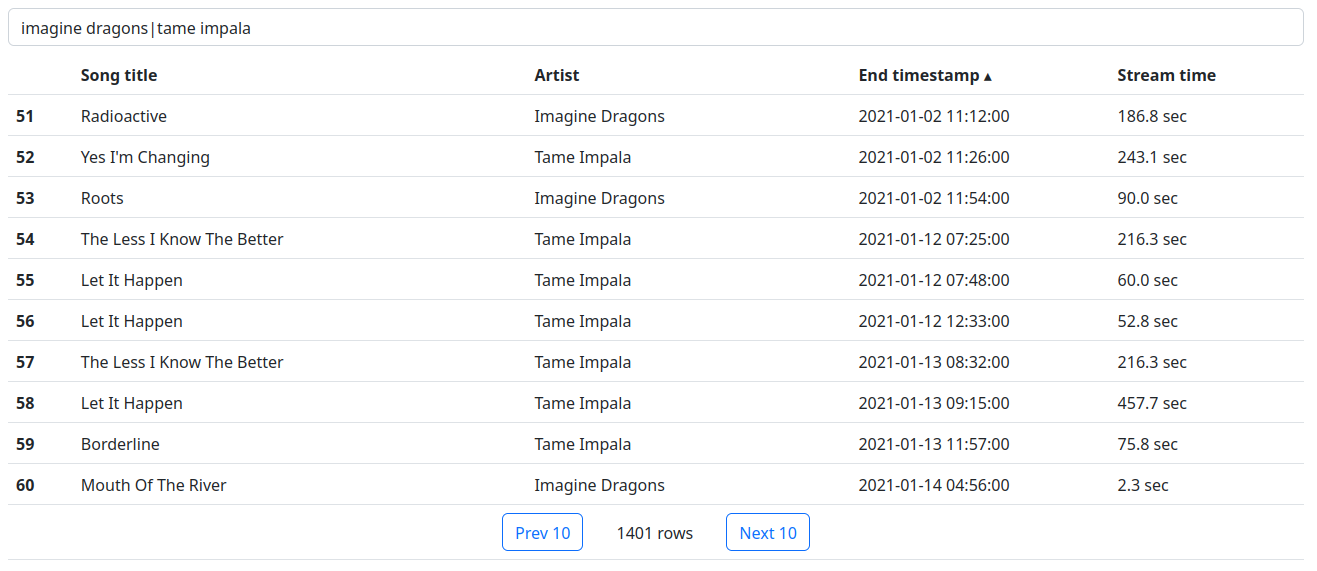Image resolution: width=1317 pixels, height=571 pixels.
Task: Select The Less I Know The Better in row 57
Action: click(182, 362)
